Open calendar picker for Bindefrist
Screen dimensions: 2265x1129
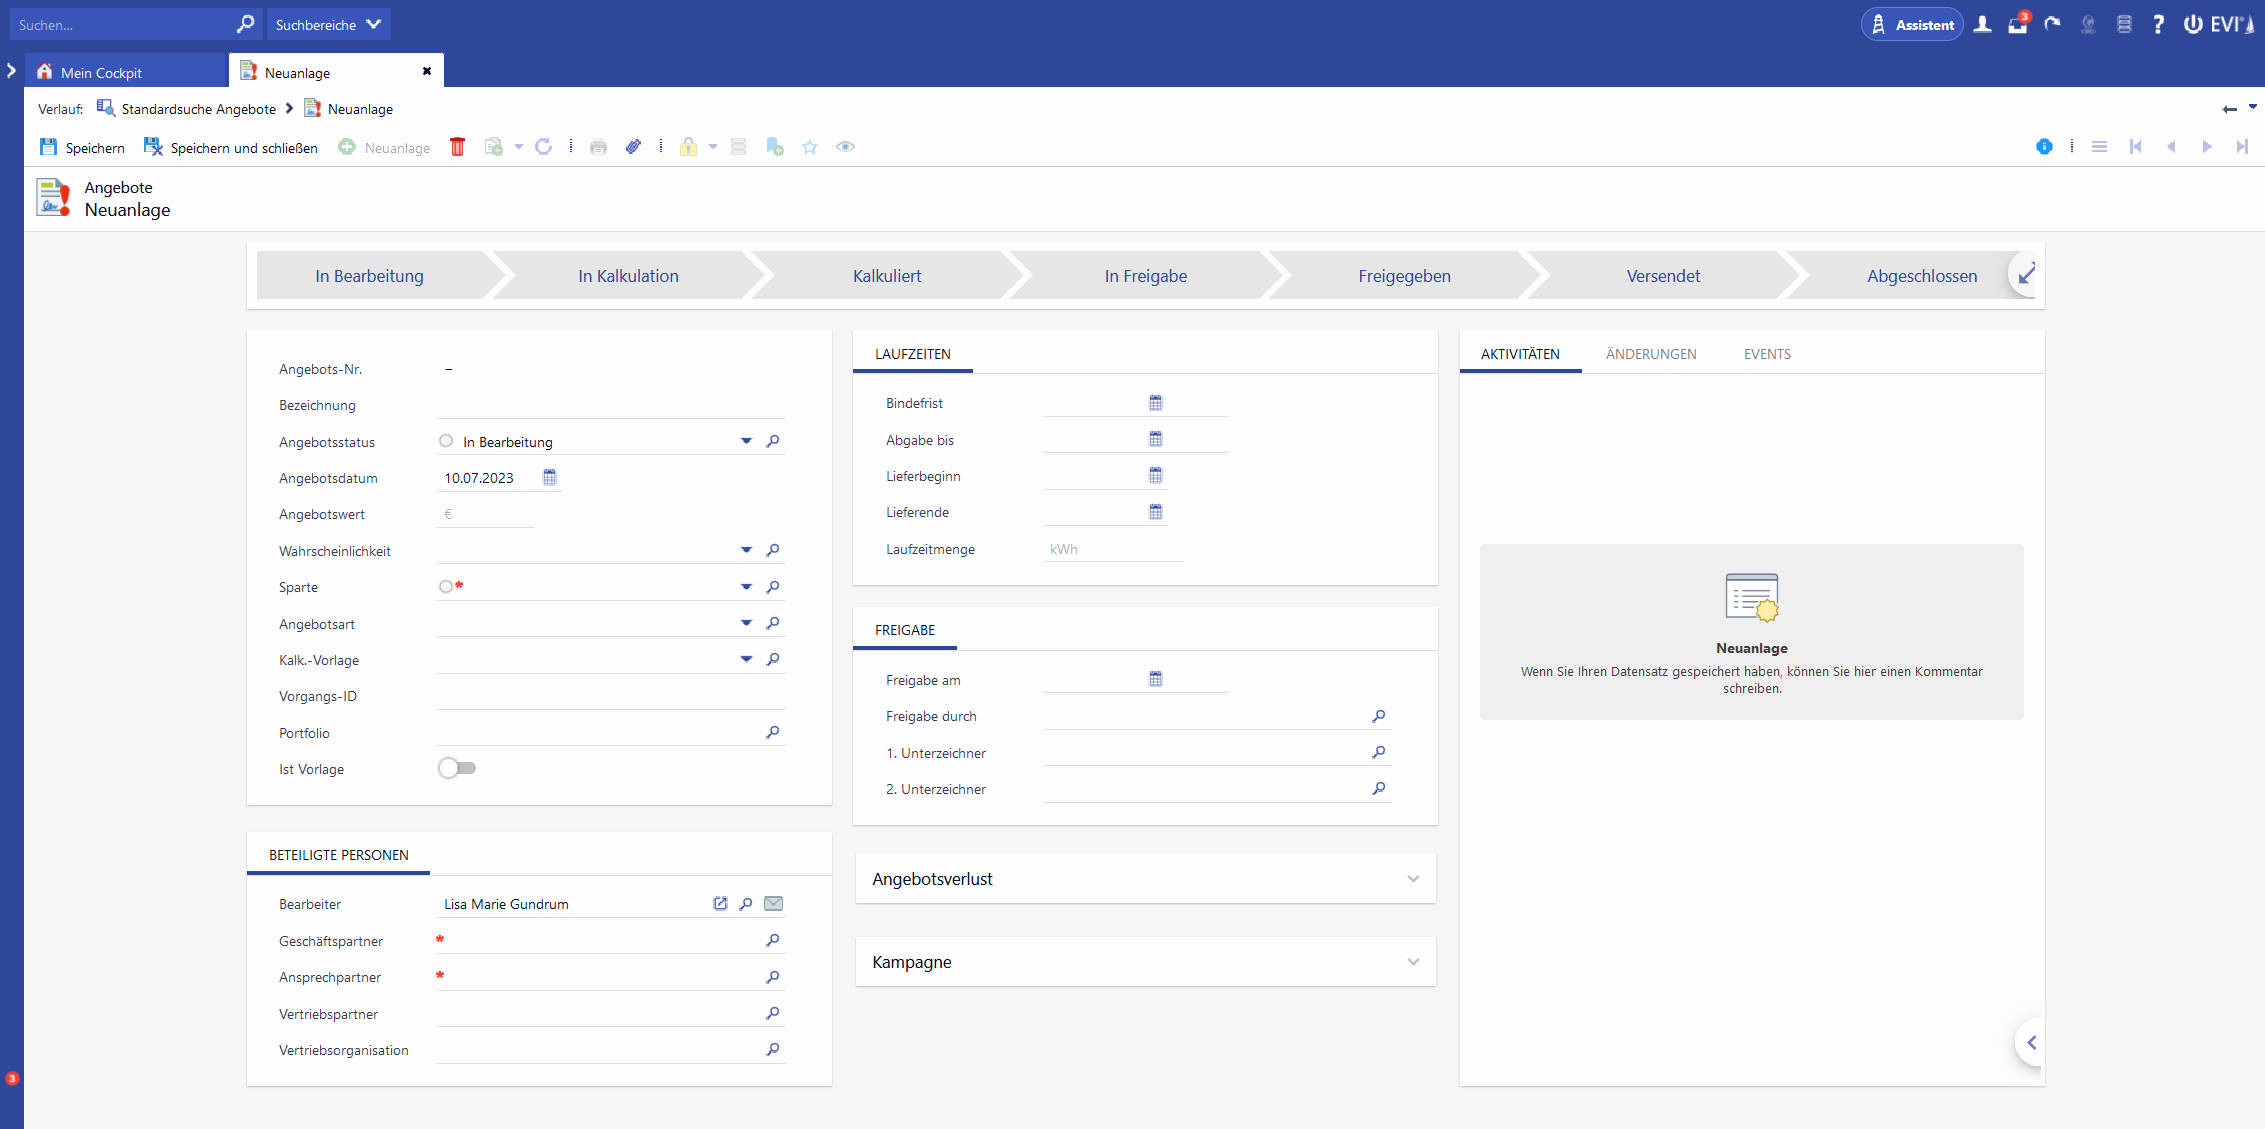coord(1155,403)
